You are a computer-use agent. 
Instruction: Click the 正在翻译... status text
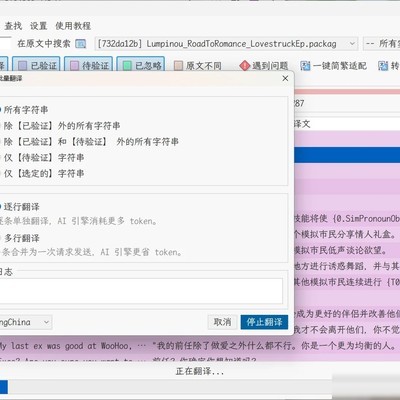[200, 371]
